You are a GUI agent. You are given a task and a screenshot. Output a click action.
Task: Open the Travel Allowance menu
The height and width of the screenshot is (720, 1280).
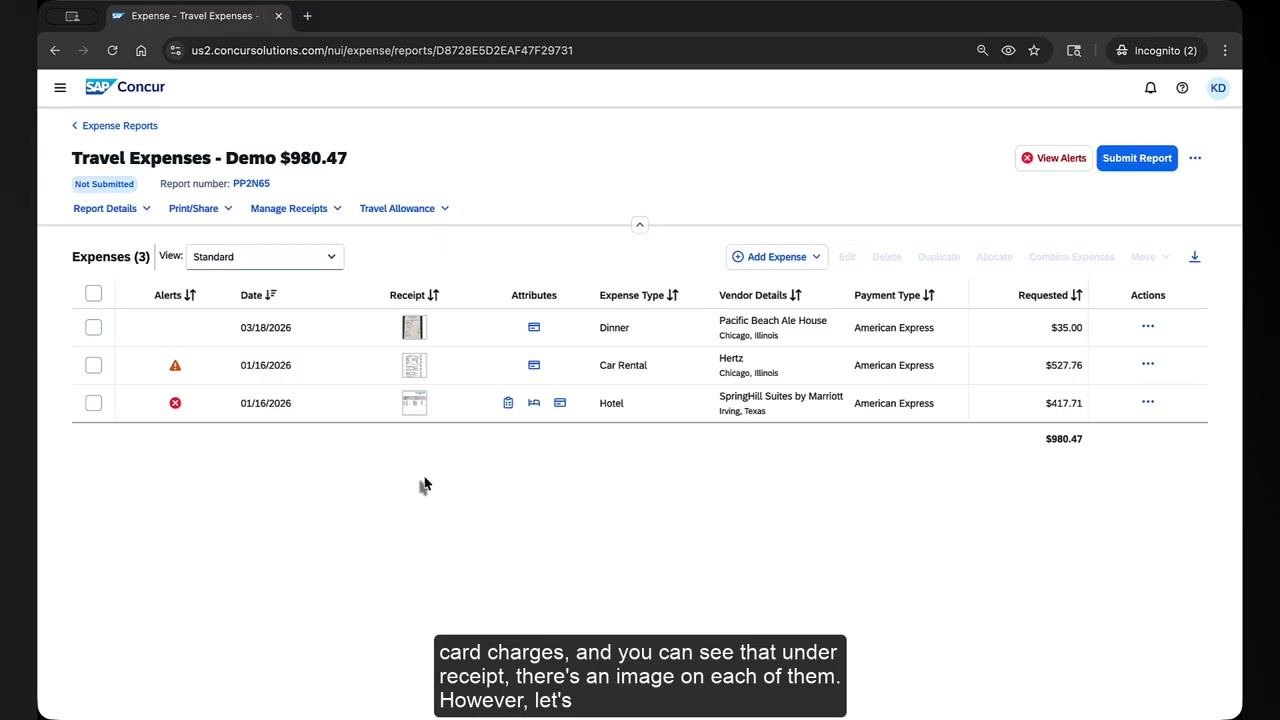click(x=404, y=208)
